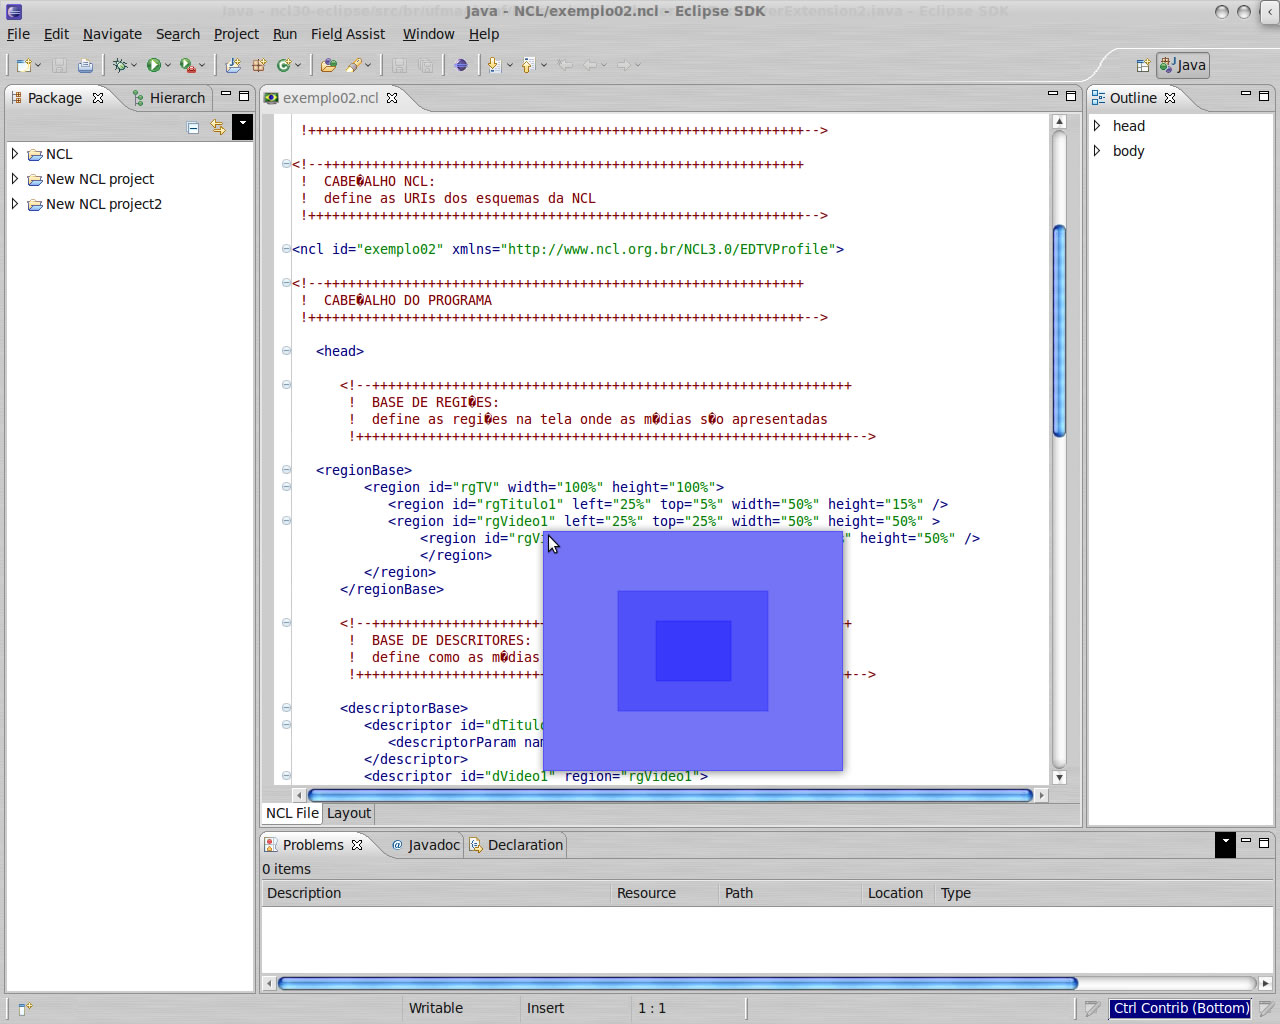Collapse the code fold beside head tag
1280x1024 pixels.
[286, 351]
